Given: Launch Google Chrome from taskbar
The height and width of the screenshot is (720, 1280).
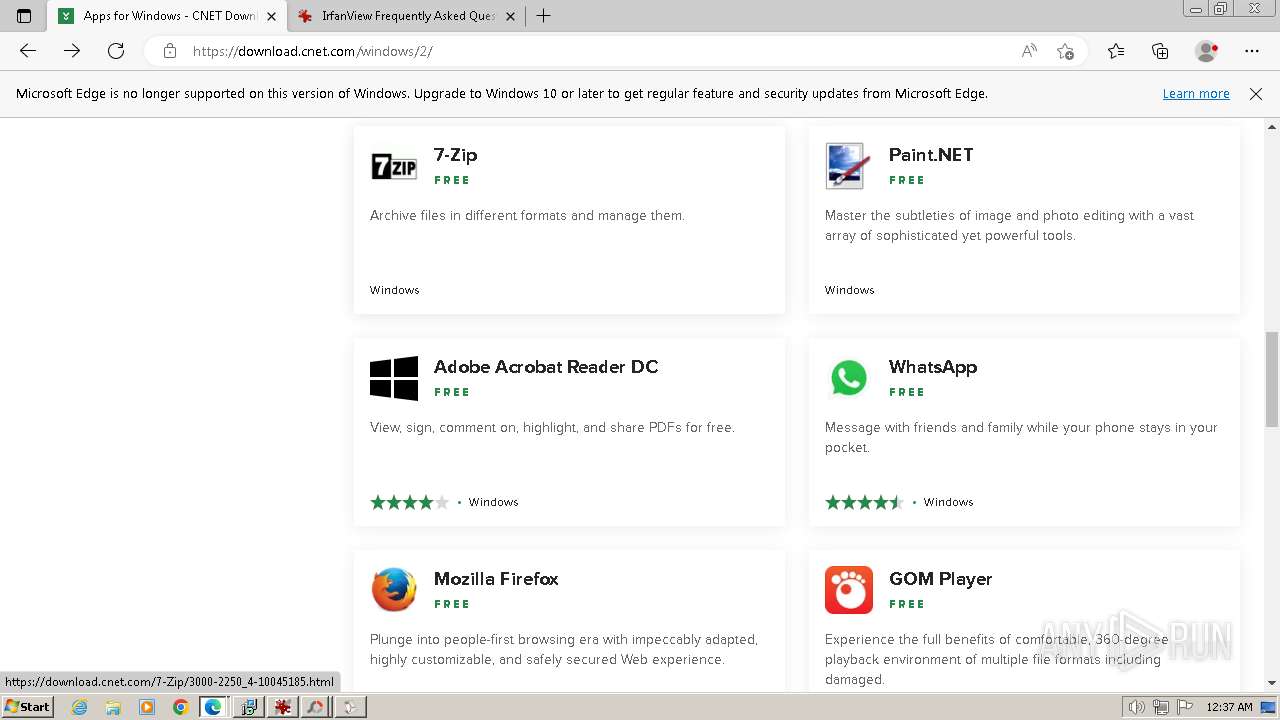Looking at the screenshot, I should pyautogui.click(x=180, y=707).
